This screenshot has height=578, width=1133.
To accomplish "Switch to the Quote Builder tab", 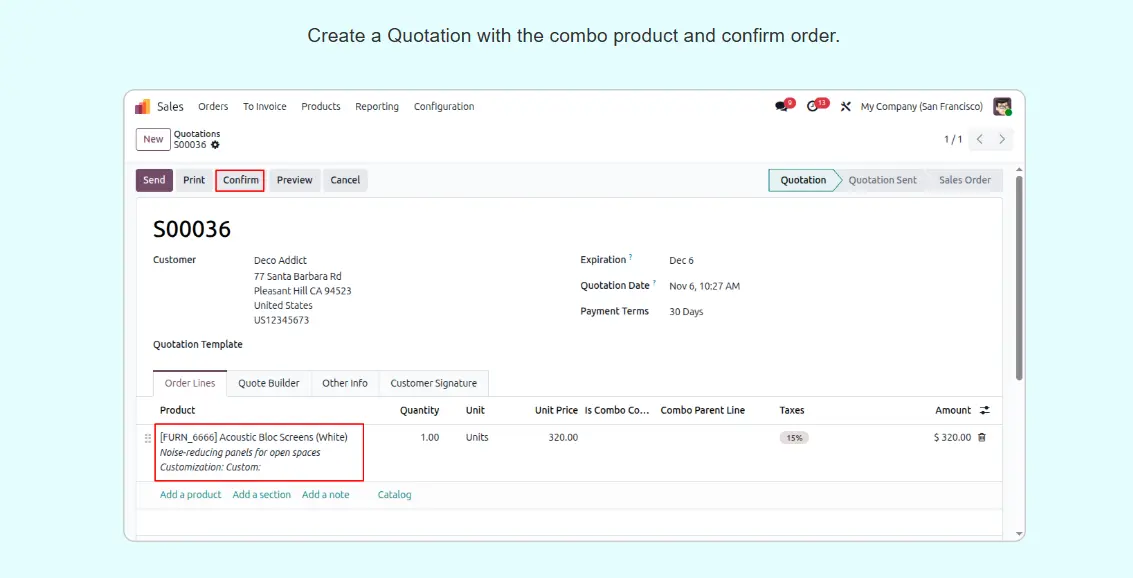I will point(269,383).
